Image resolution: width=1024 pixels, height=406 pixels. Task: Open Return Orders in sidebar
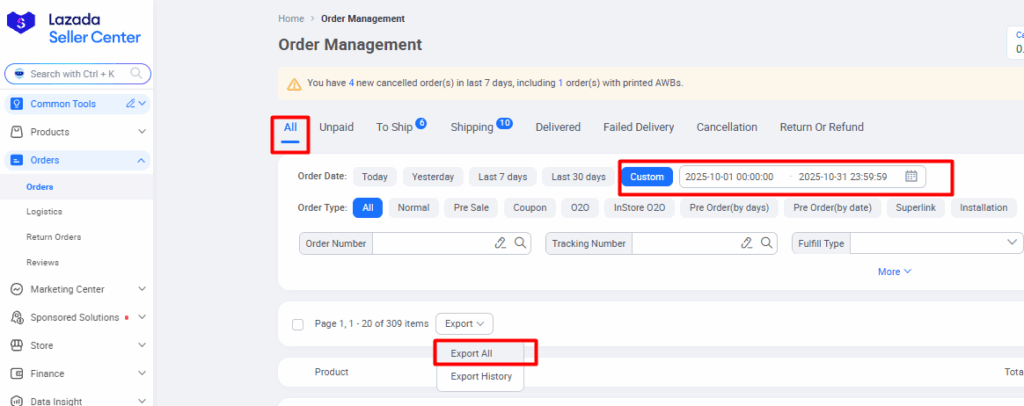(54, 237)
